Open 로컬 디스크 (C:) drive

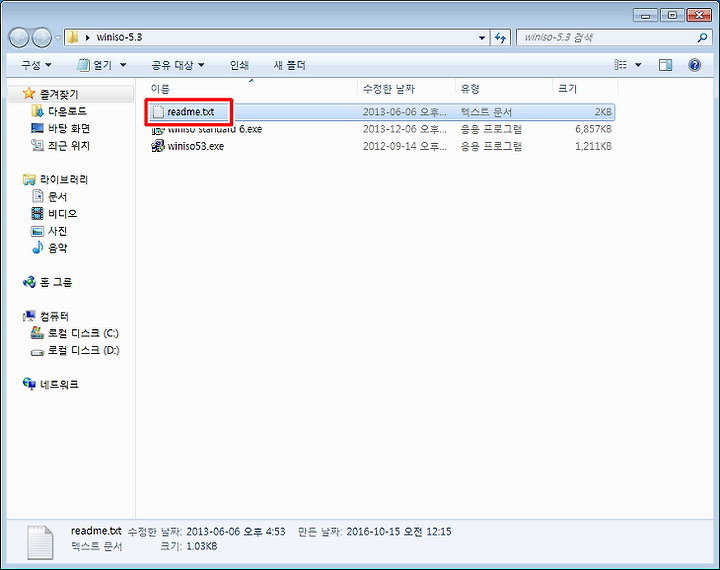tap(83, 333)
